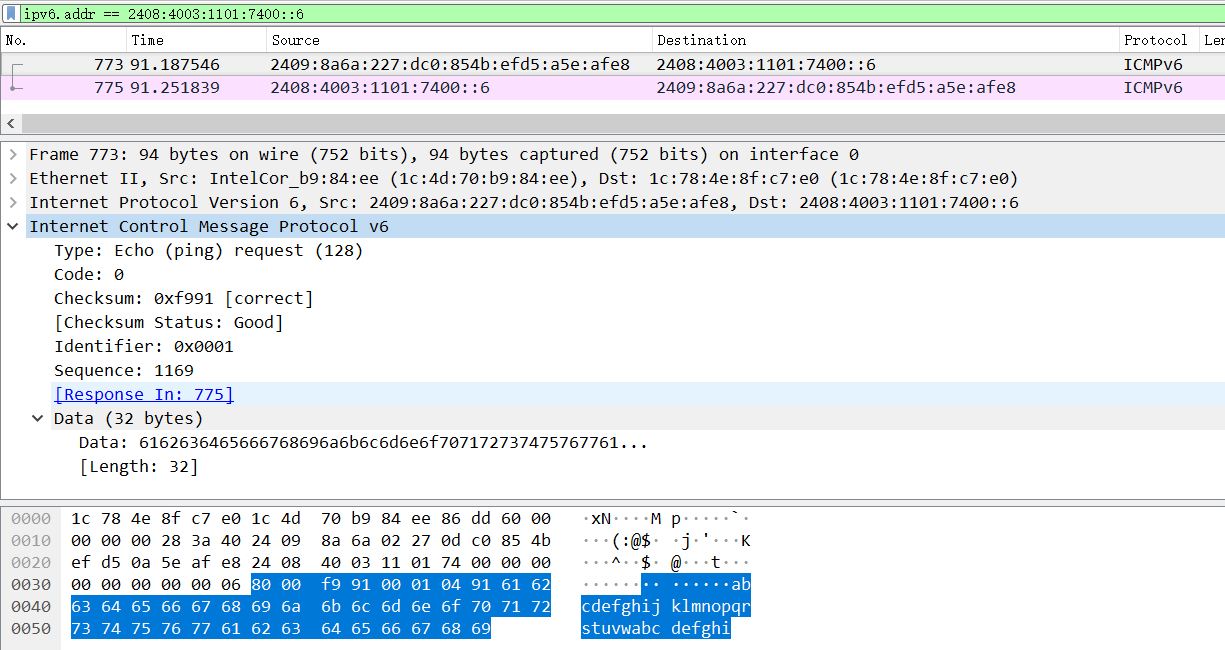Image resolution: width=1225 pixels, height=650 pixels.
Task: Open the Response In: 775 link
Action: pos(144,395)
